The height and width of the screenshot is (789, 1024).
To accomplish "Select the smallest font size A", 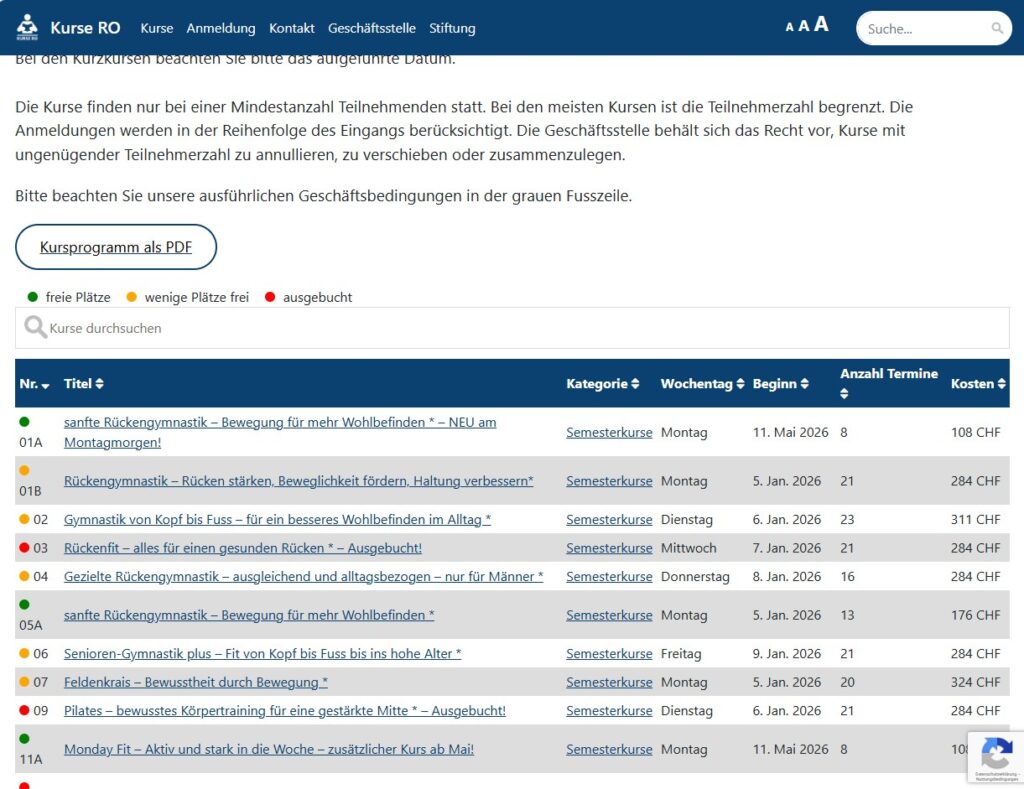I will [x=789, y=28].
